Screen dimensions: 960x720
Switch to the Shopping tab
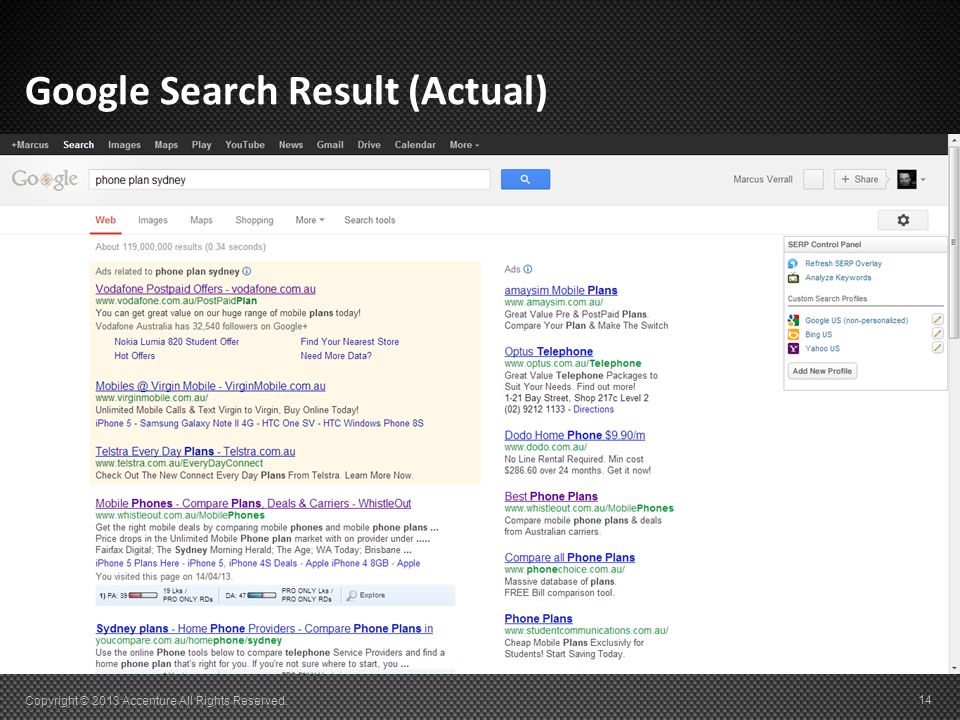pos(254,220)
